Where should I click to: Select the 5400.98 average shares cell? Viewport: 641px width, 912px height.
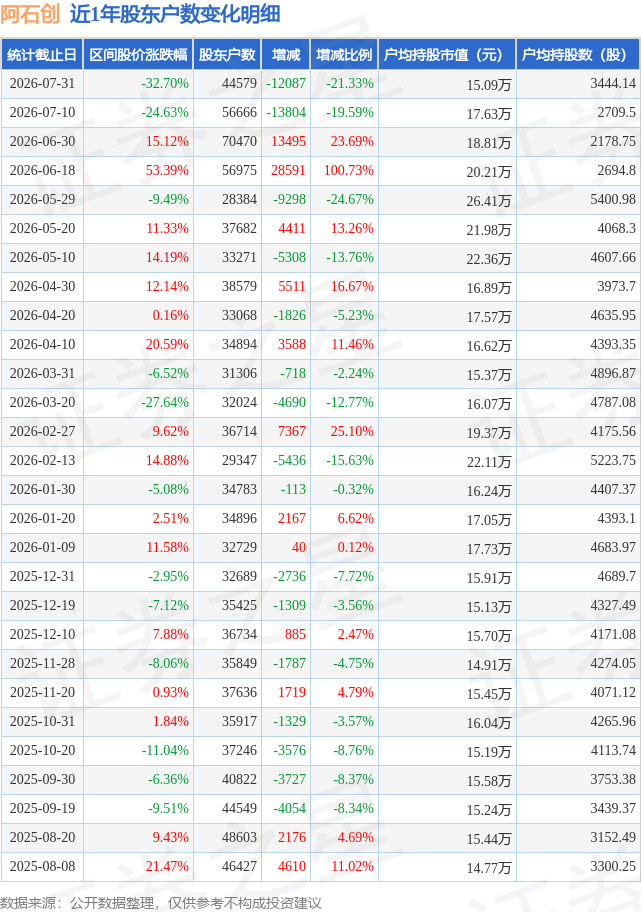[x=613, y=200]
